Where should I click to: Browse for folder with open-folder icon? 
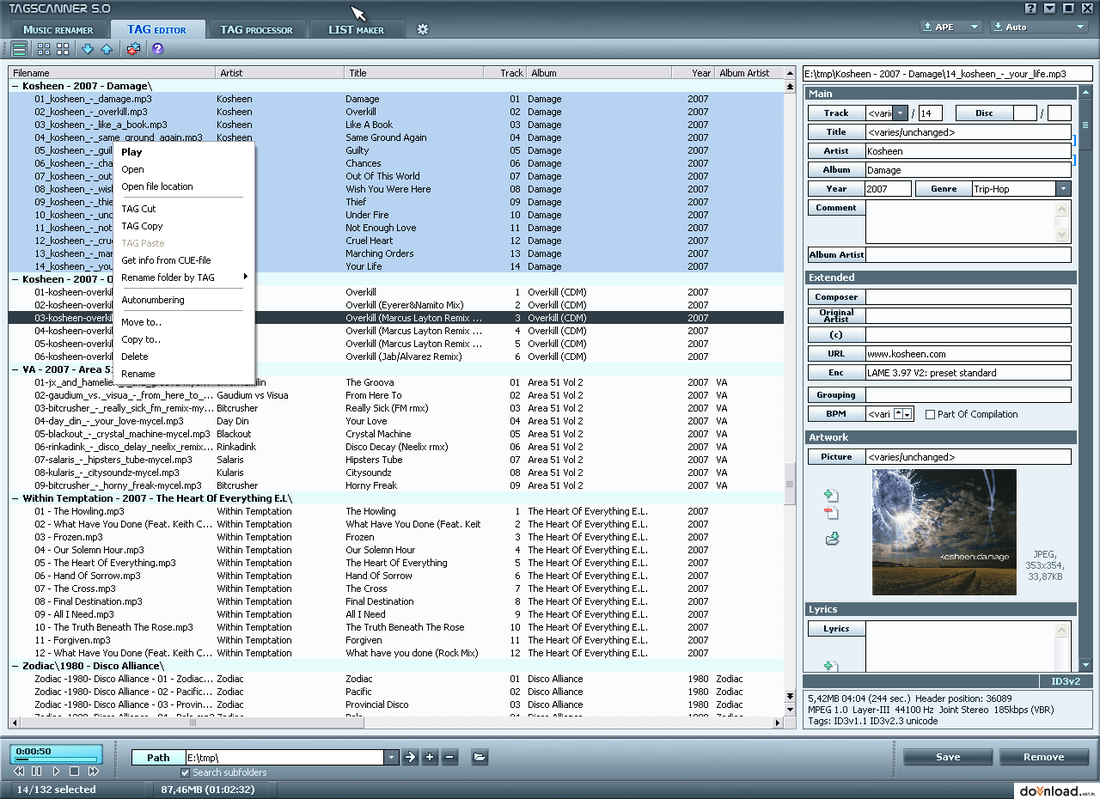coord(480,757)
